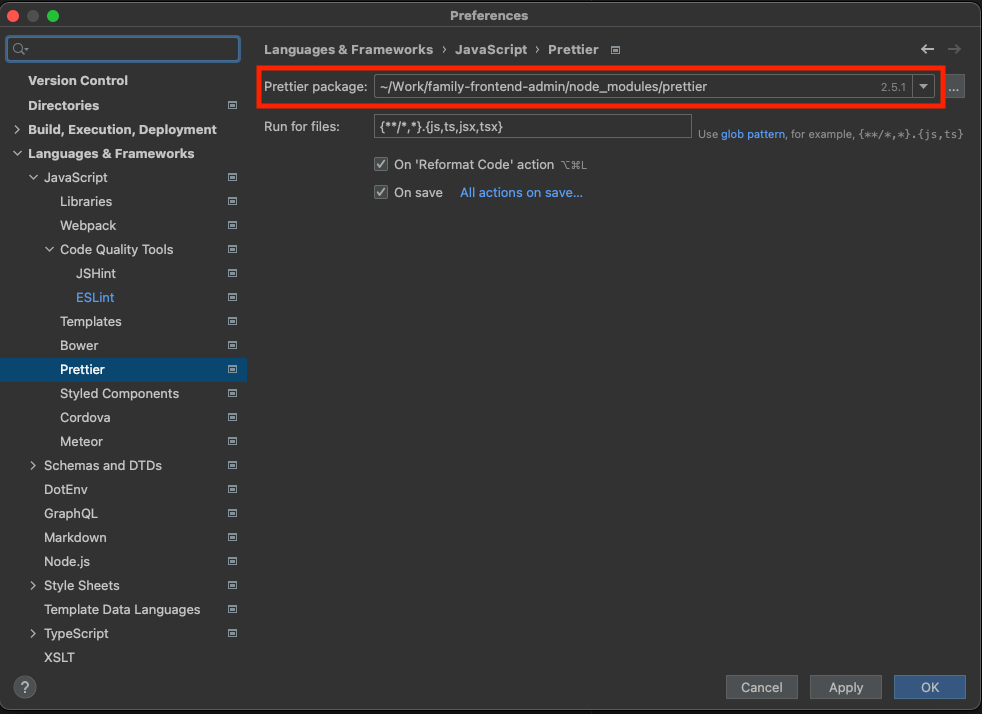982x714 pixels.
Task: Click the project icon in the breadcrumb header
Action: click(x=616, y=50)
